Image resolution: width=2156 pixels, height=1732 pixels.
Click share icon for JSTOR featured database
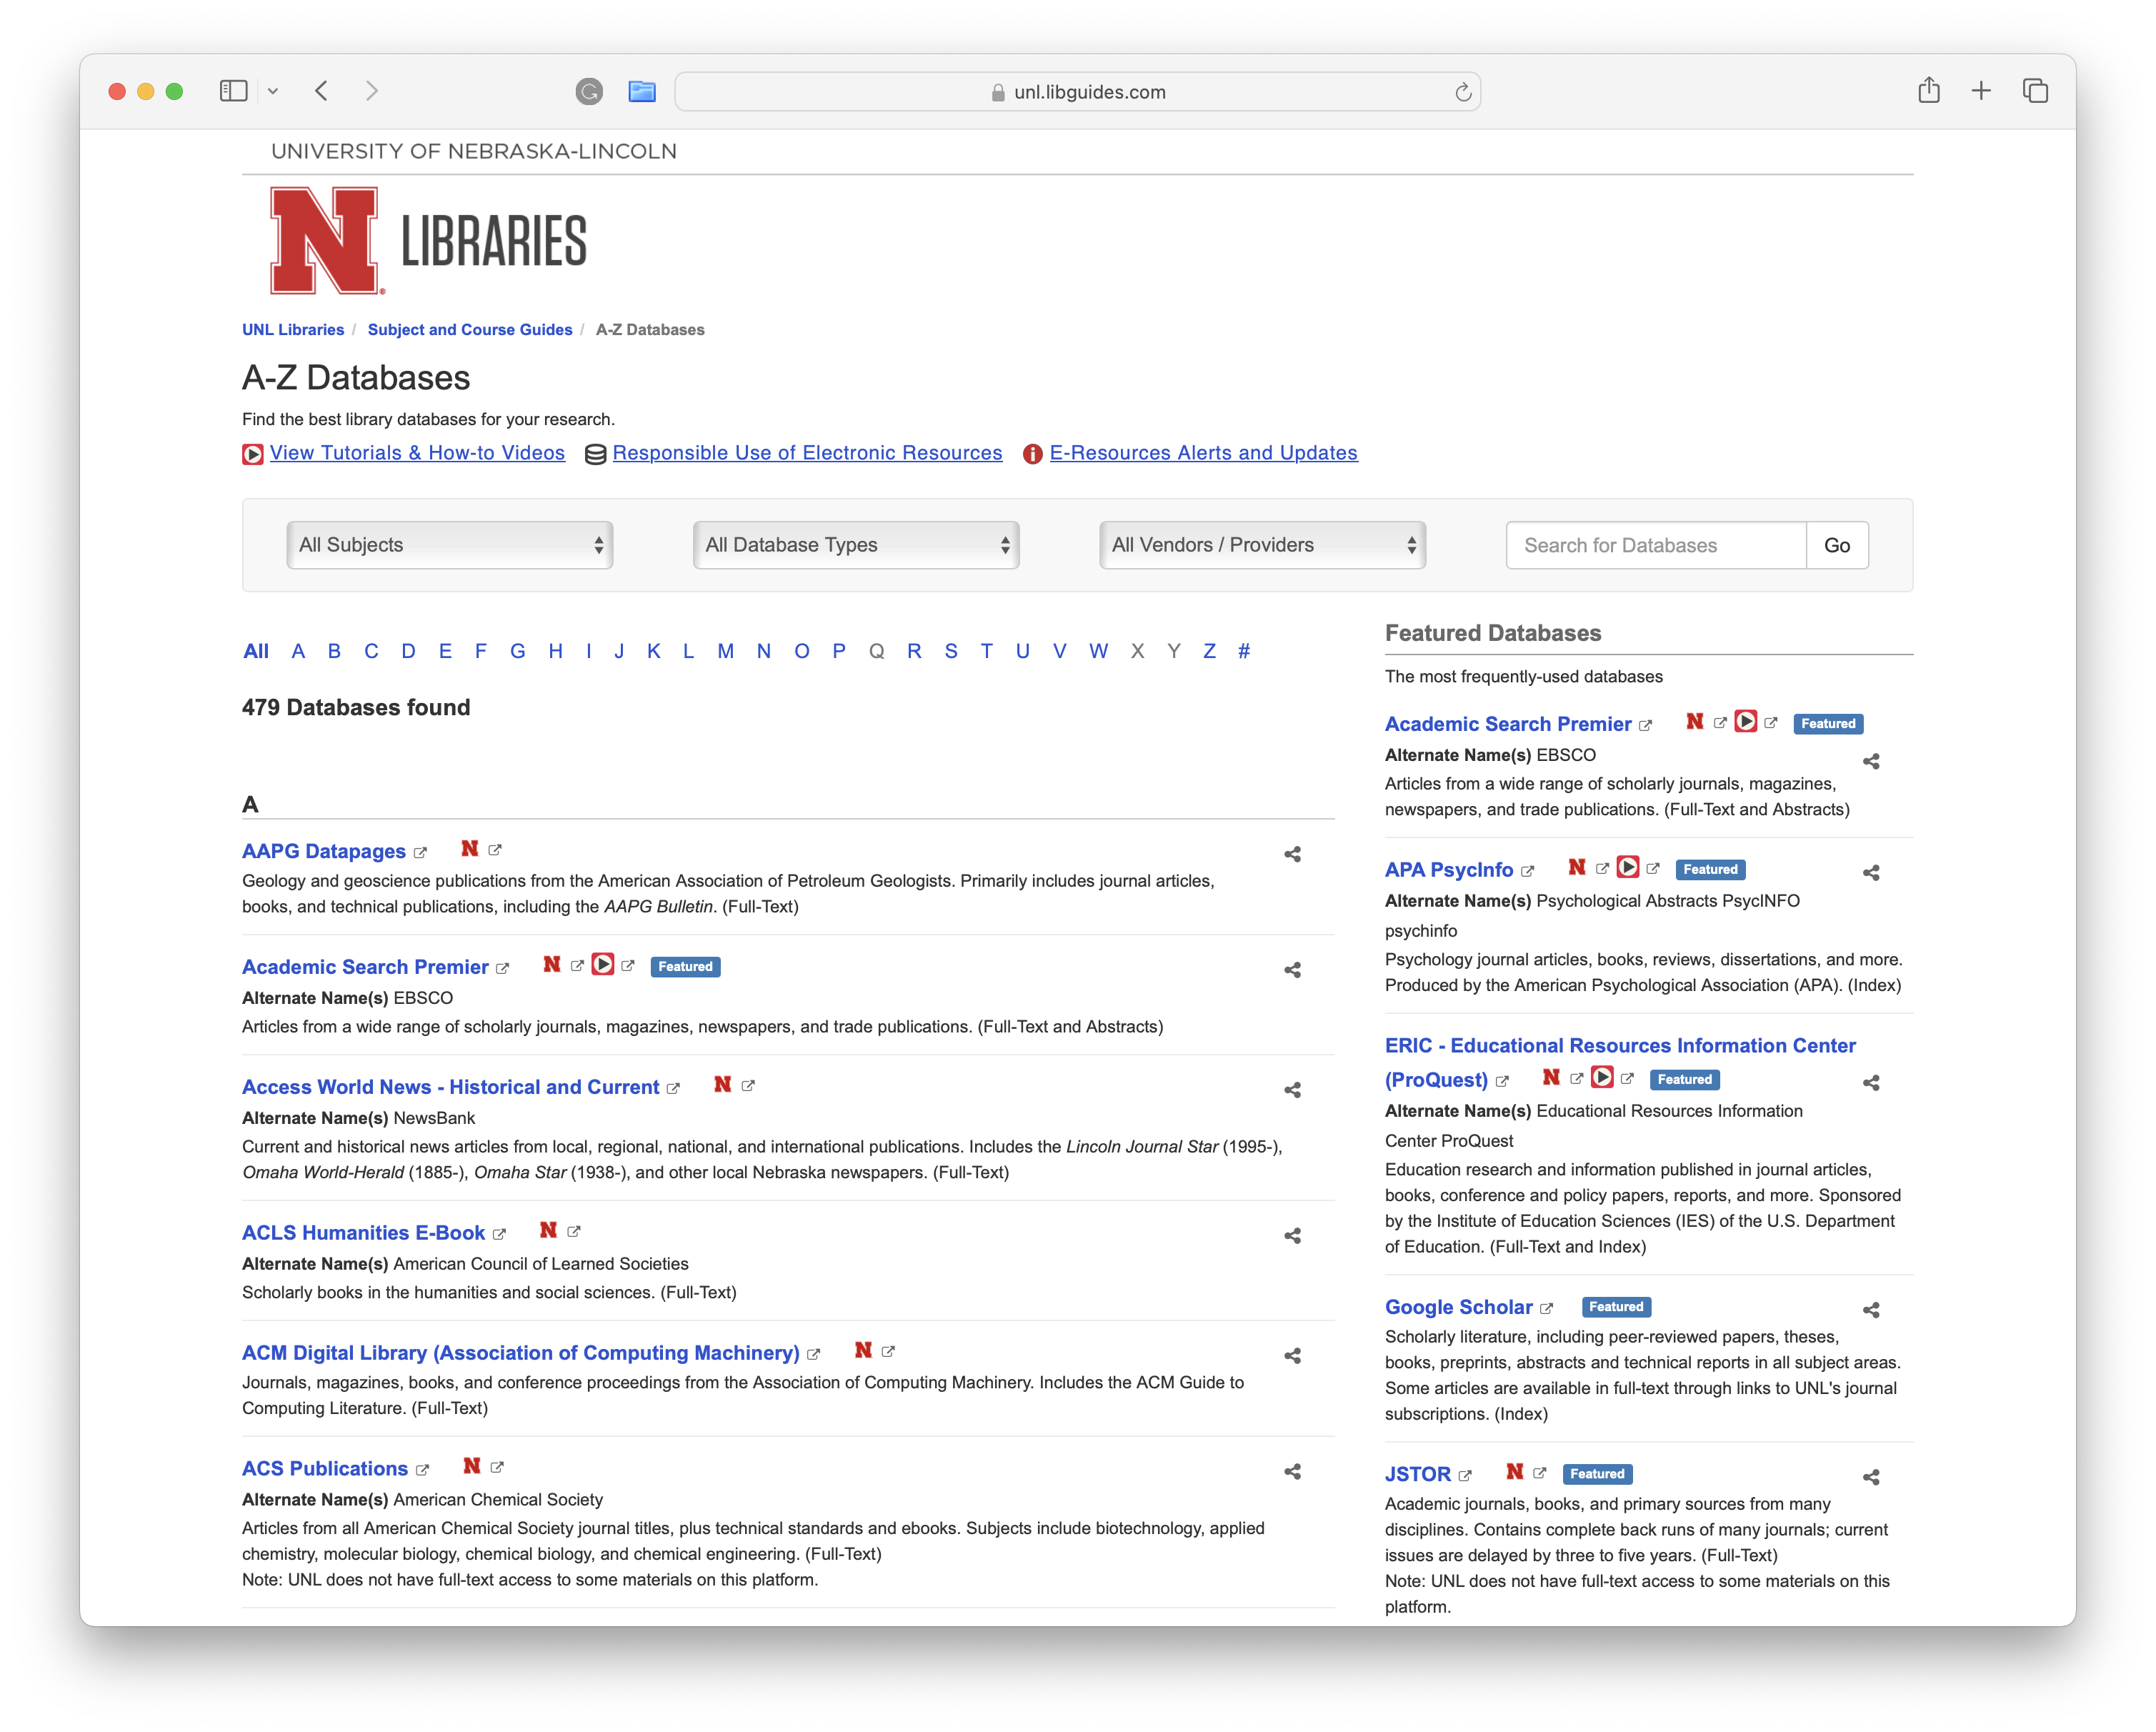[1871, 1477]
